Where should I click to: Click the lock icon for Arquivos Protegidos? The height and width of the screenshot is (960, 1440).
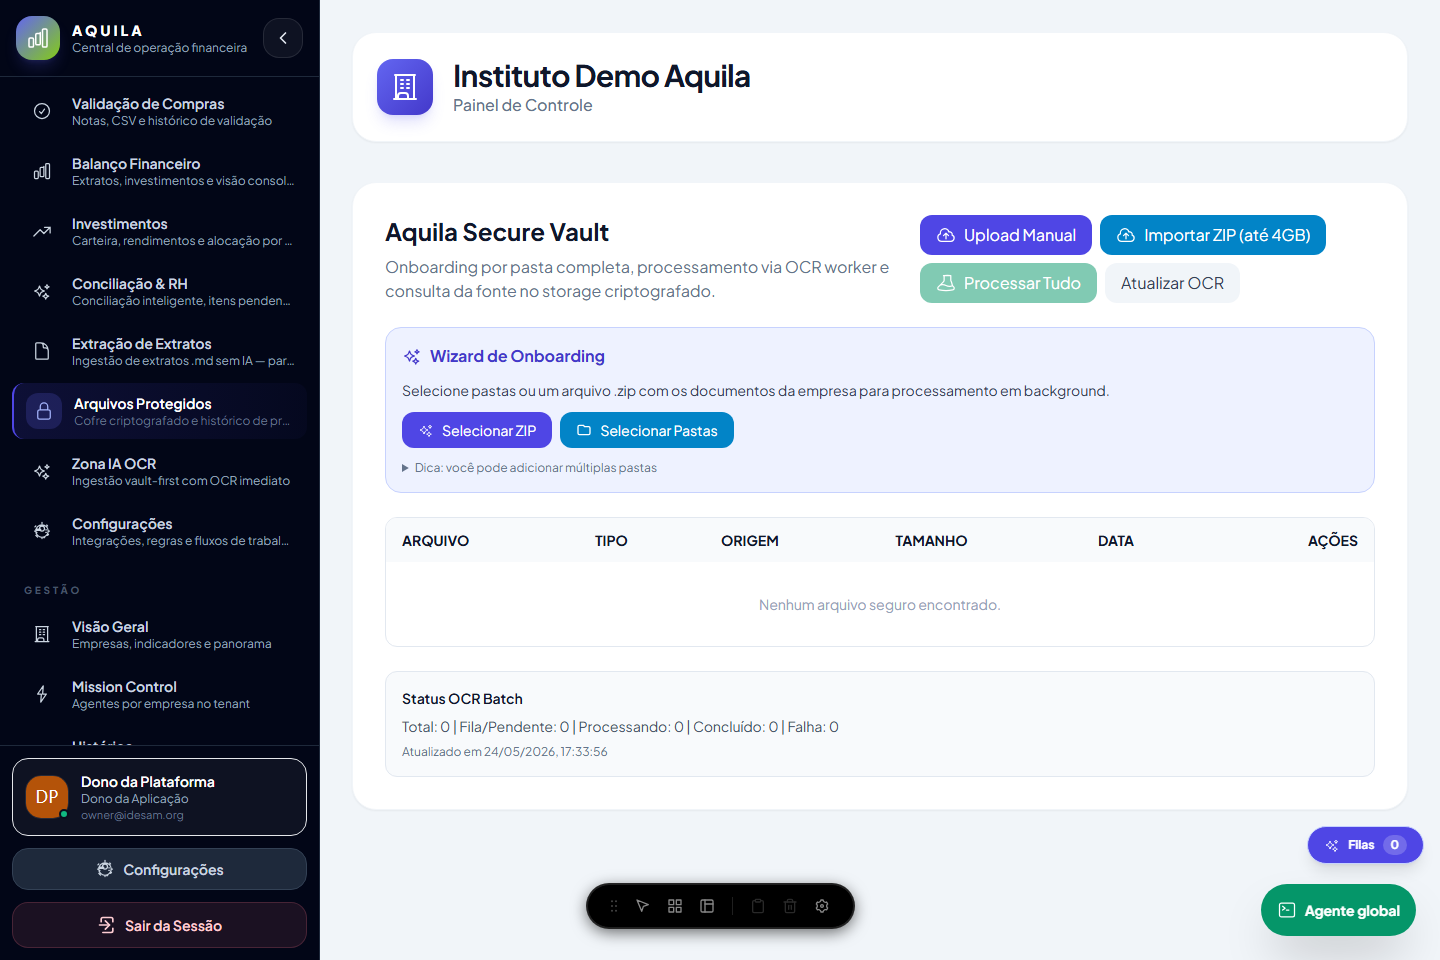point(44,411)
